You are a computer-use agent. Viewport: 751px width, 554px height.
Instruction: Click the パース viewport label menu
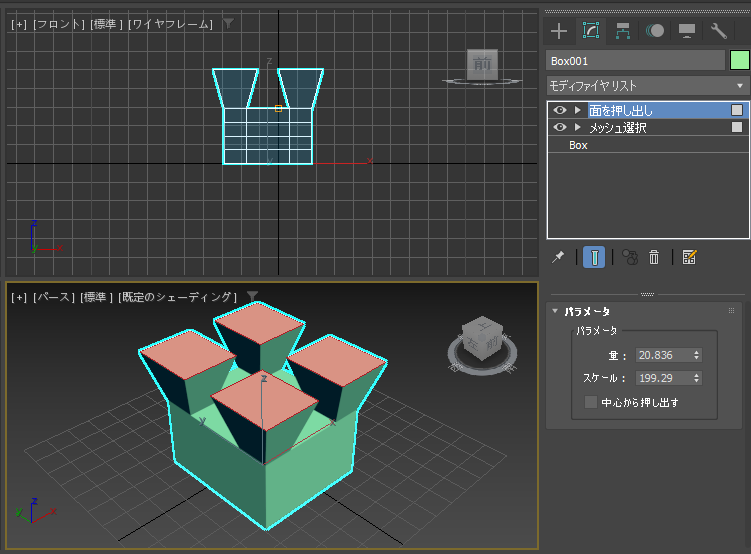pos(55,297)
